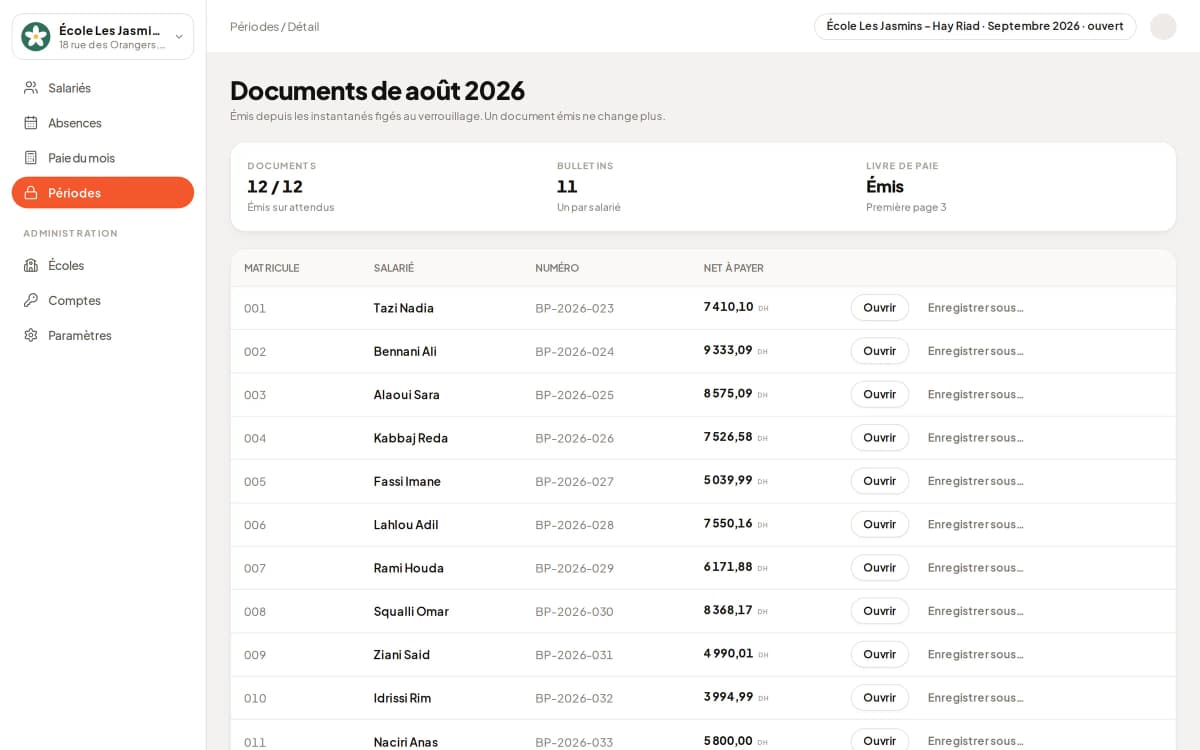This screenshot has height=750, width=1200.
Task: Click bulletin number BP-2026-027
Action: point(575,481)
